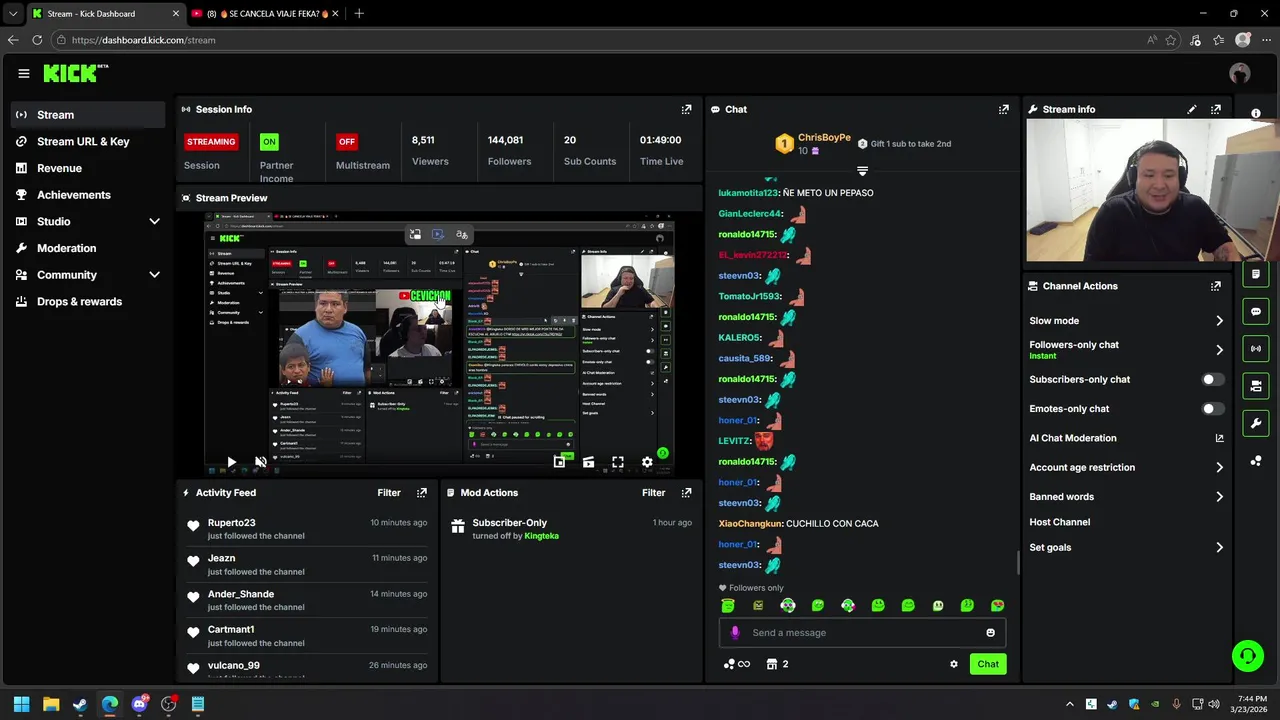Send message with Chat button
This screenshot has height=720, width=1280.
[x=988, y=664]
